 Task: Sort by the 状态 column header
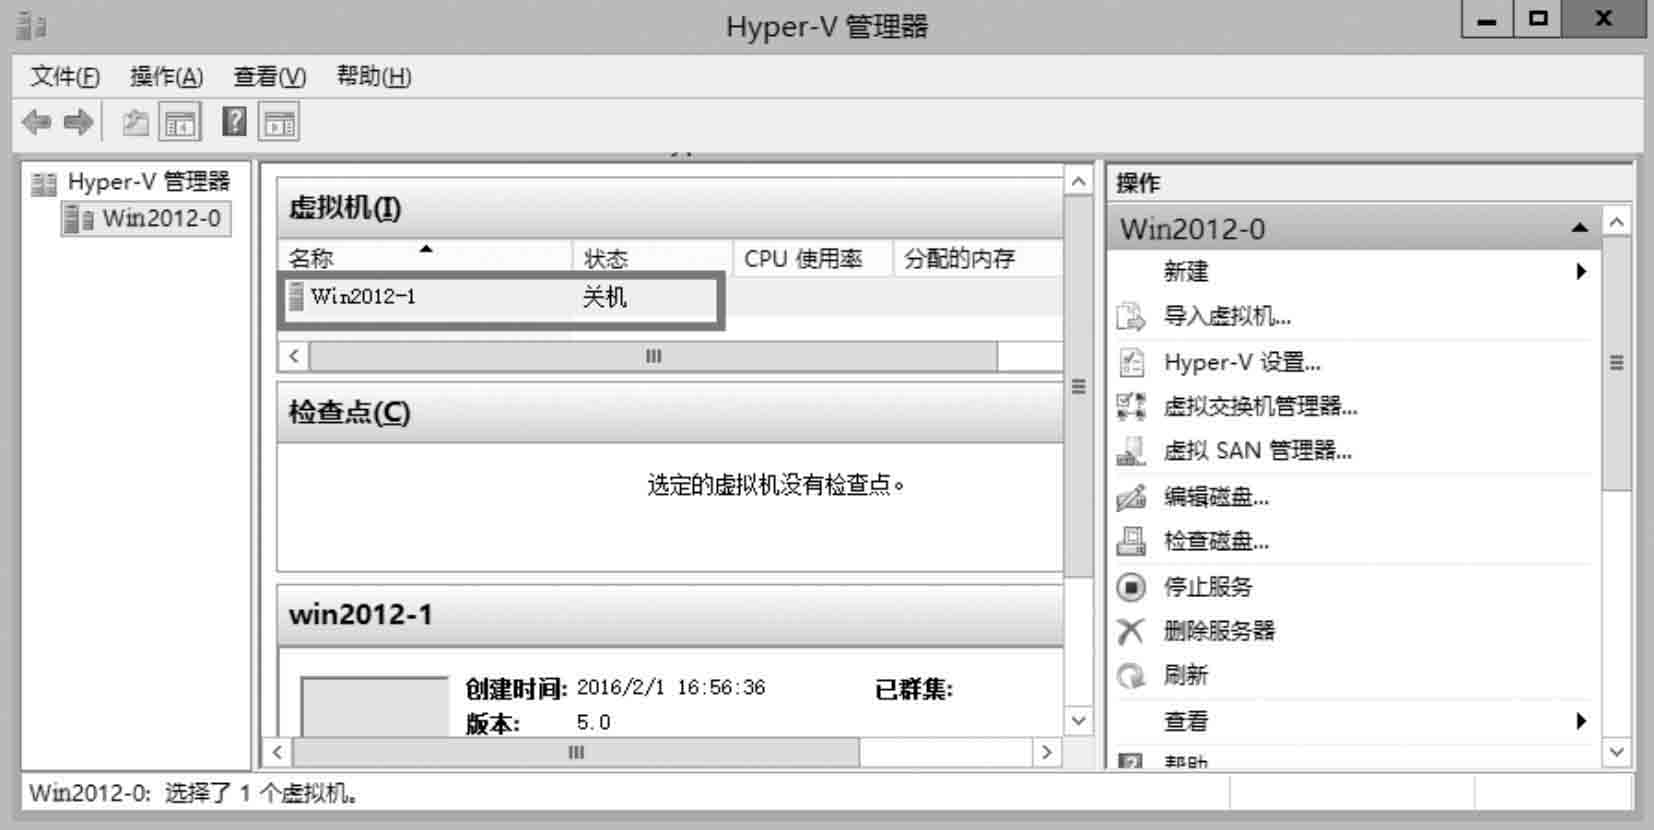tap(652, 258)
